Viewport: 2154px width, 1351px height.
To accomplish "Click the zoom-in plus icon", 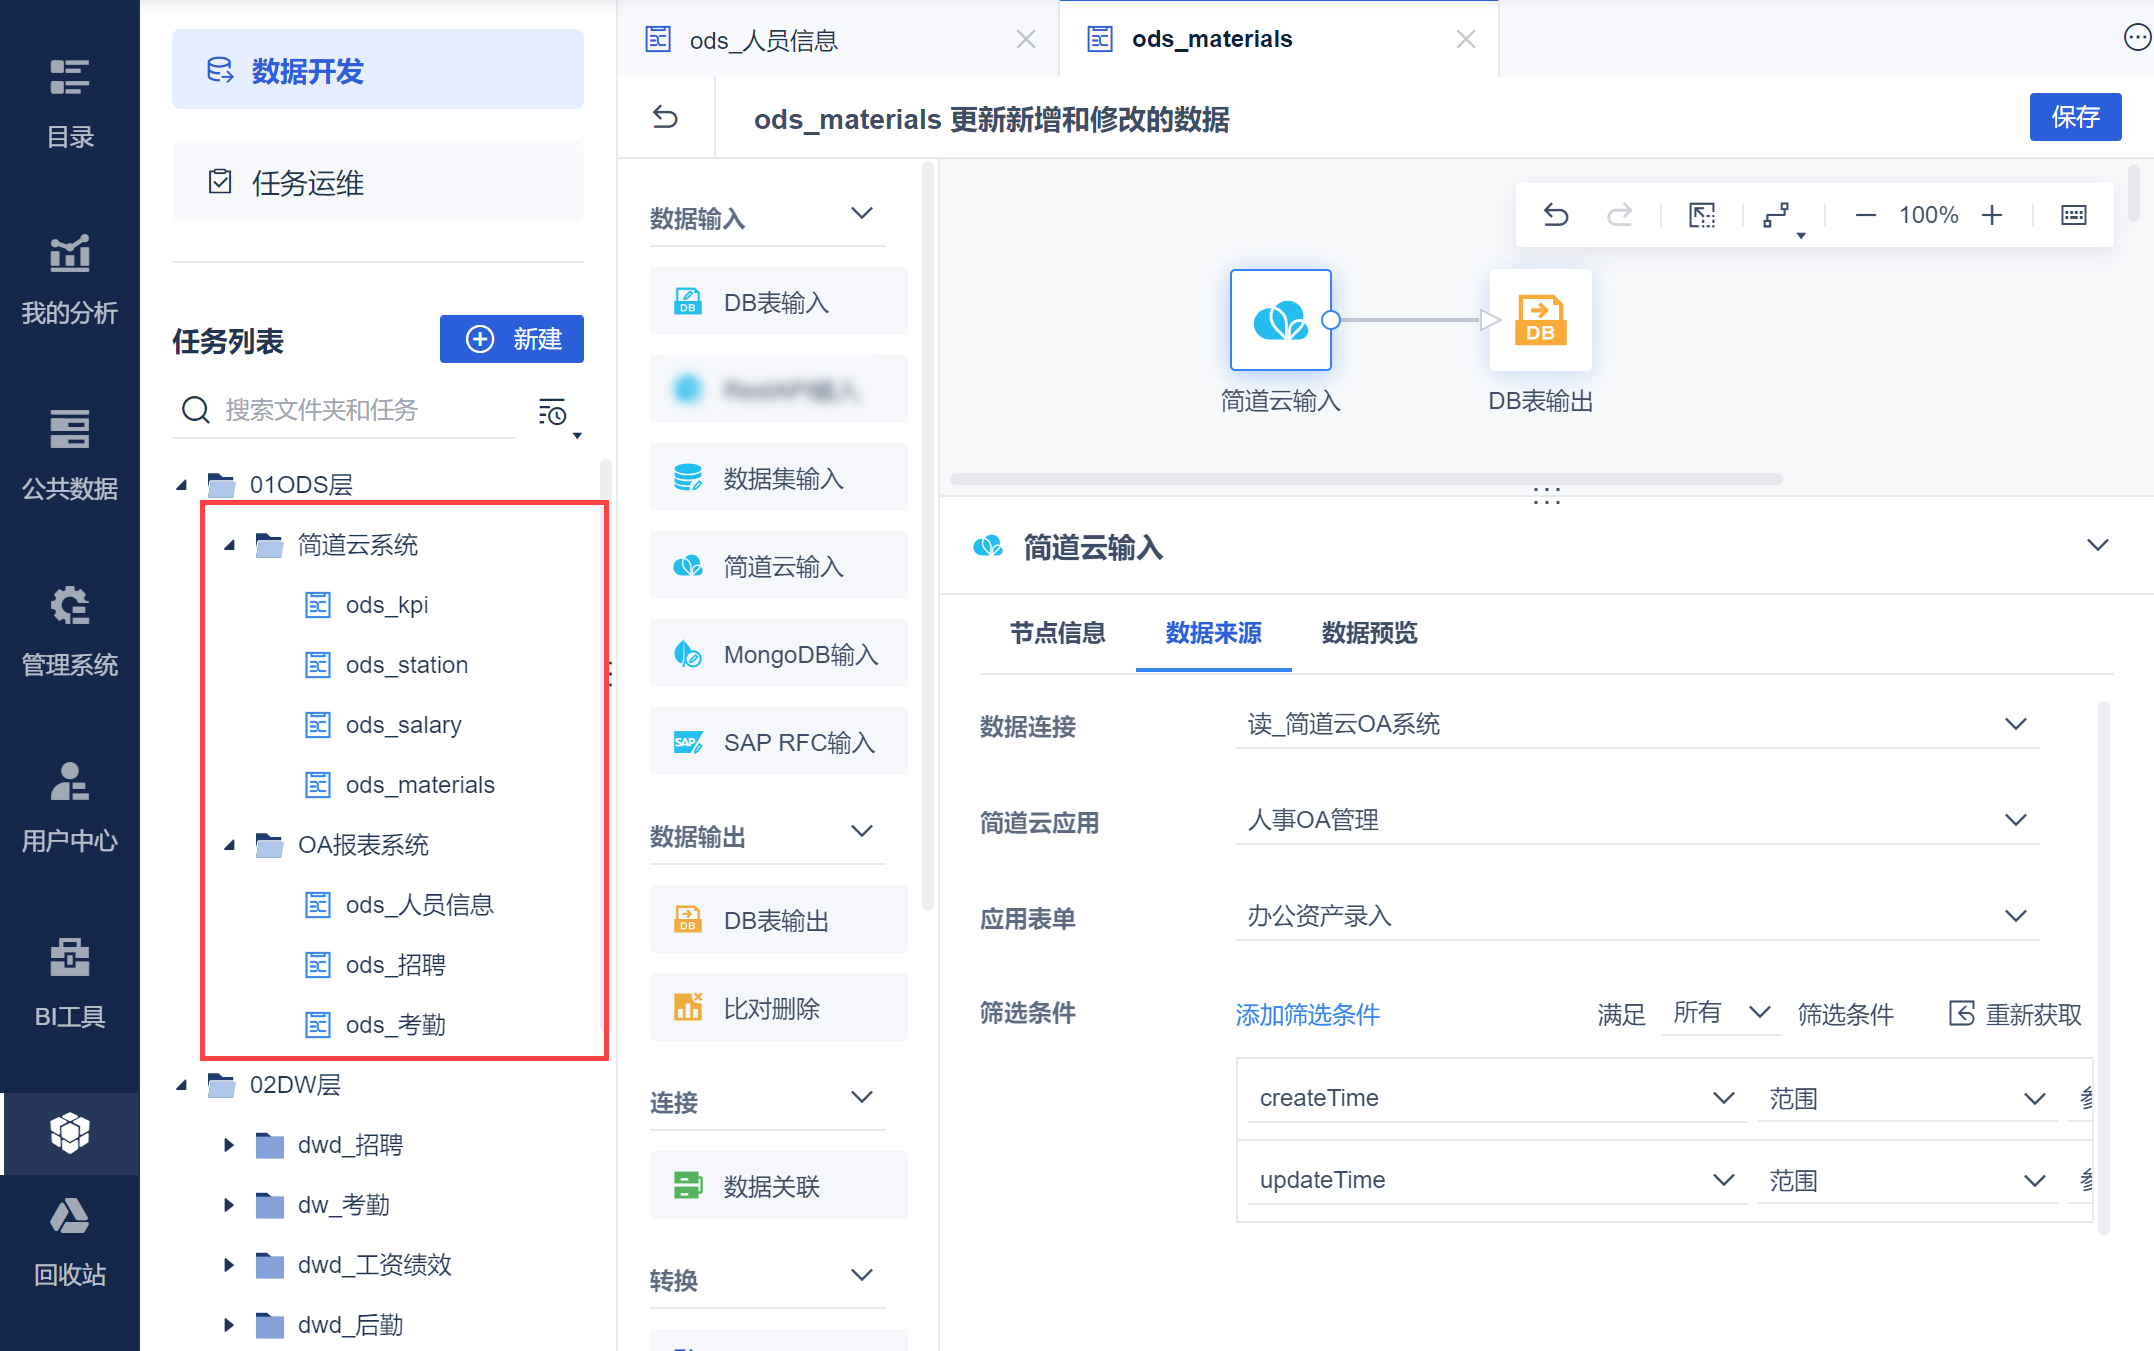I will pos(1992,215).
